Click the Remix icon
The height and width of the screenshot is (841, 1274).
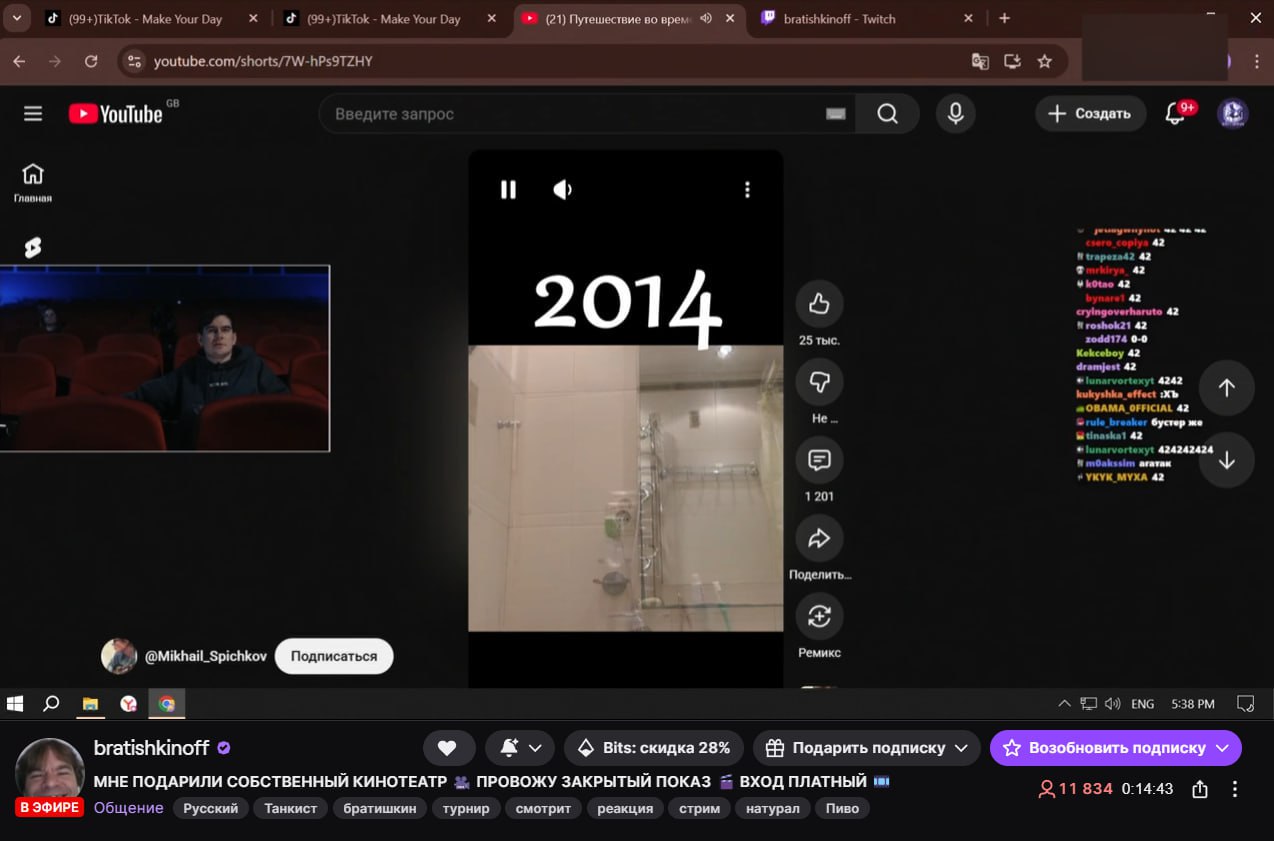click(819, 616)
